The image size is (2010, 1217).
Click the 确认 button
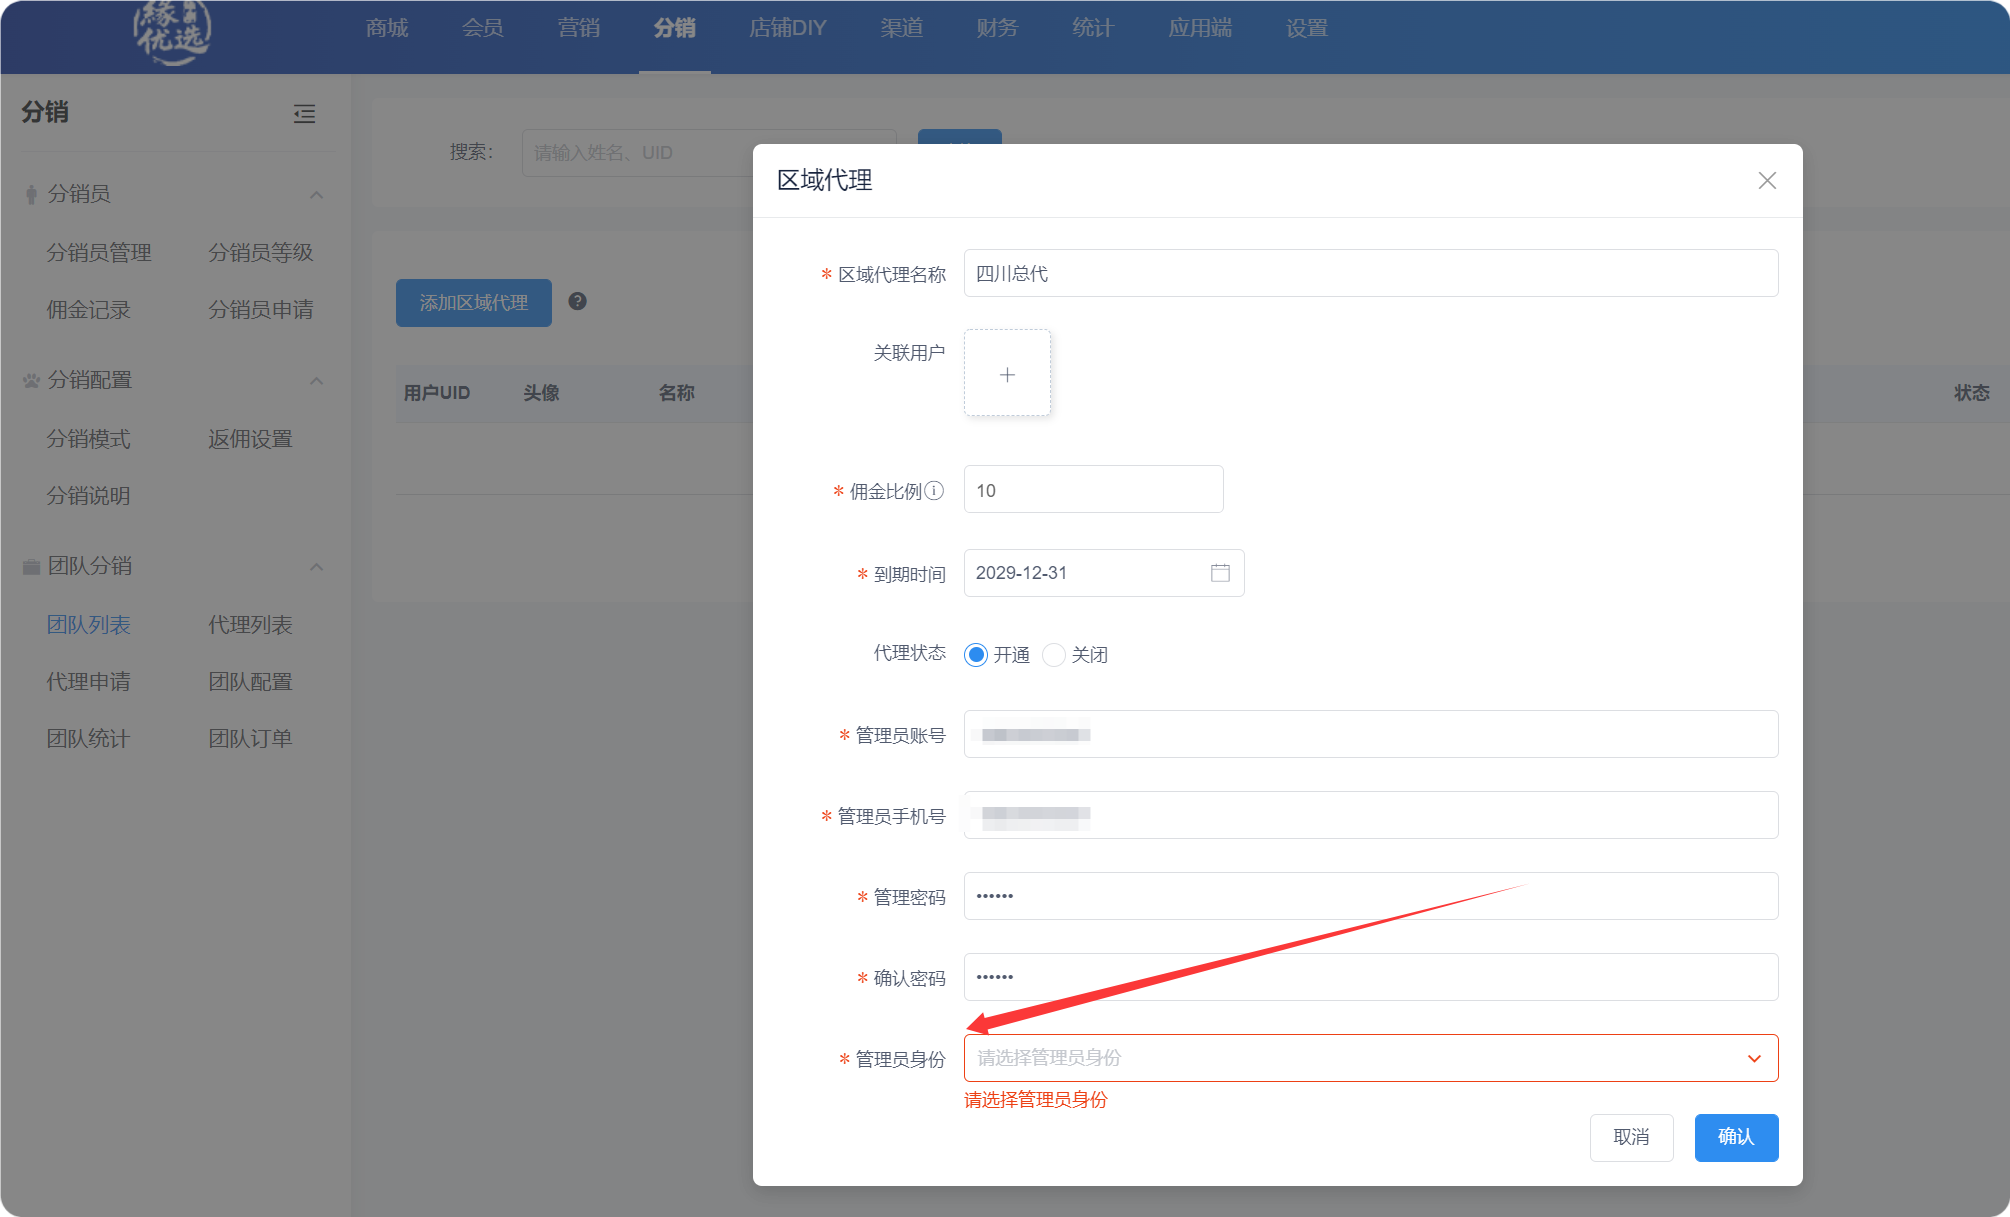pyautogui.click(x=1736, y=1137)
